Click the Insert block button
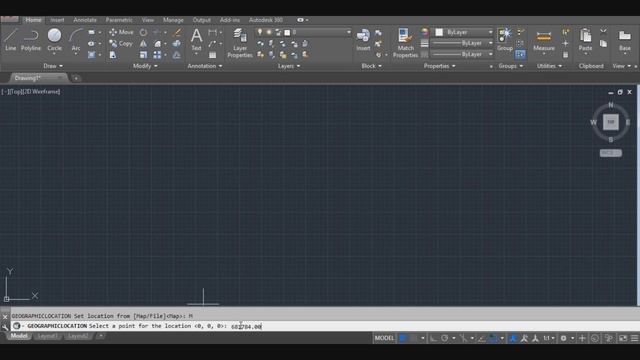This screenshot has width=640, height=360. [x=363, y=40]
